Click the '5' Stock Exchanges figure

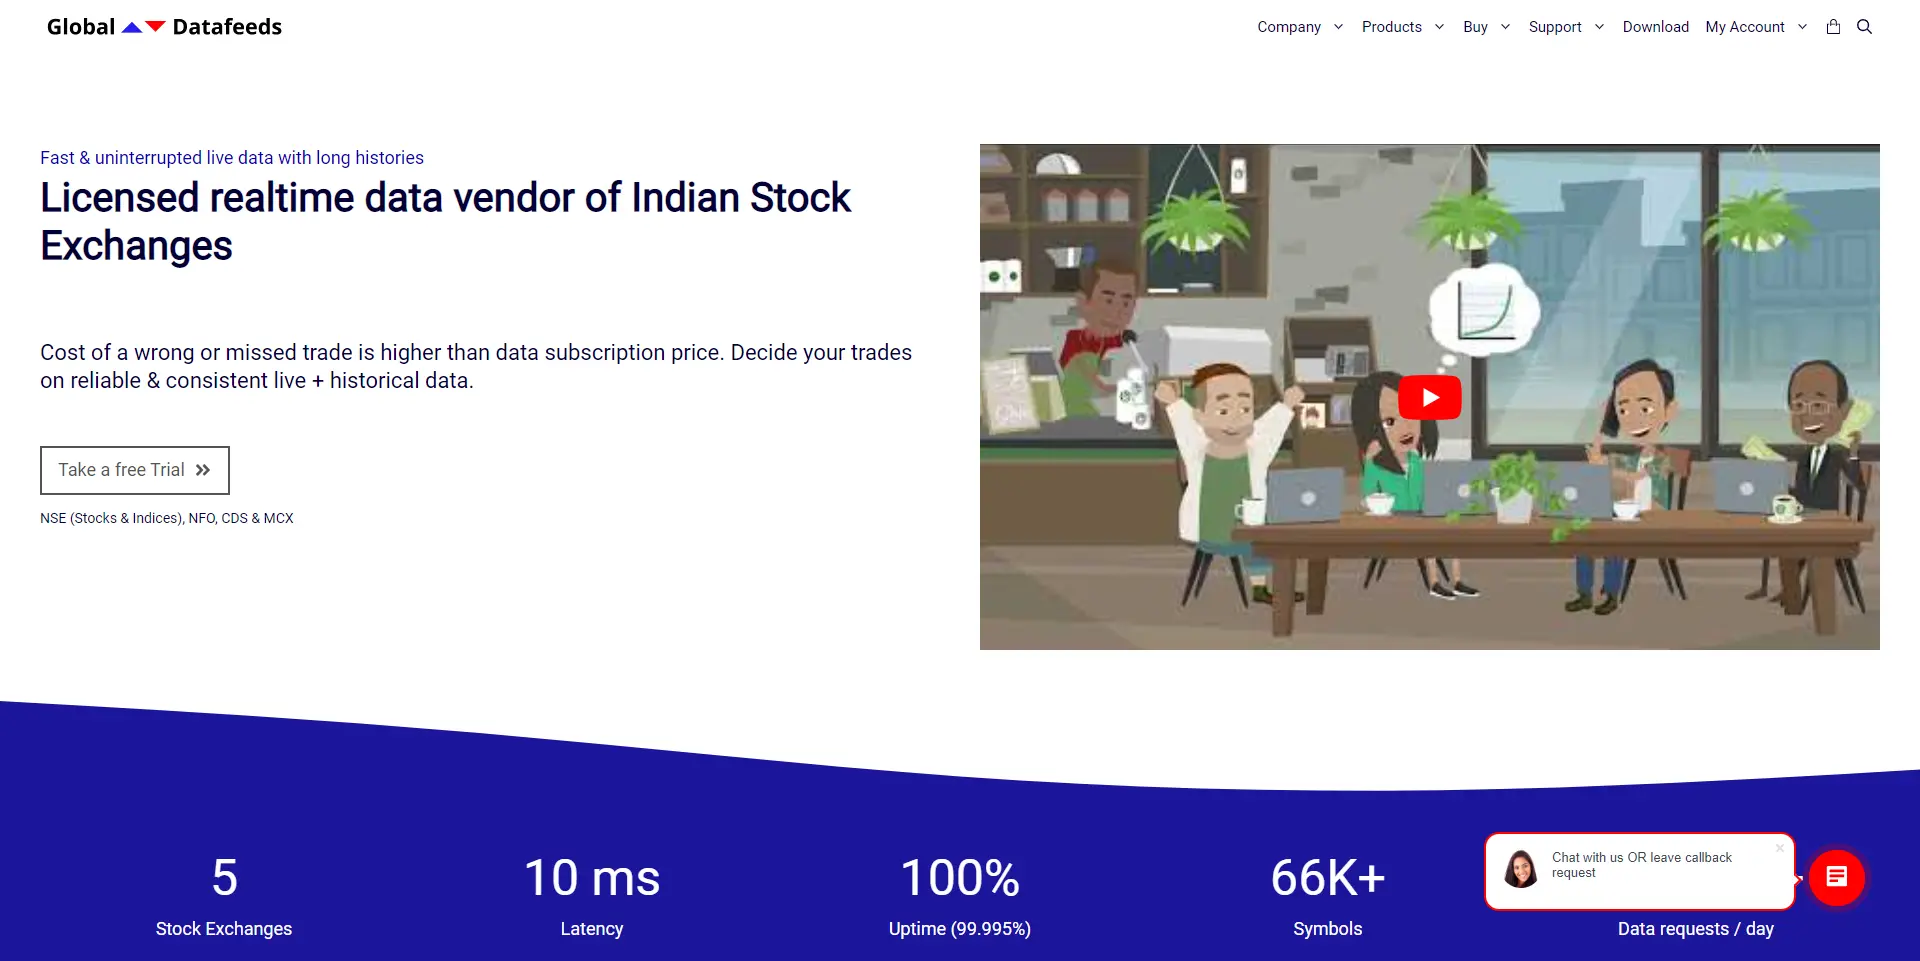tap(224, 878)
